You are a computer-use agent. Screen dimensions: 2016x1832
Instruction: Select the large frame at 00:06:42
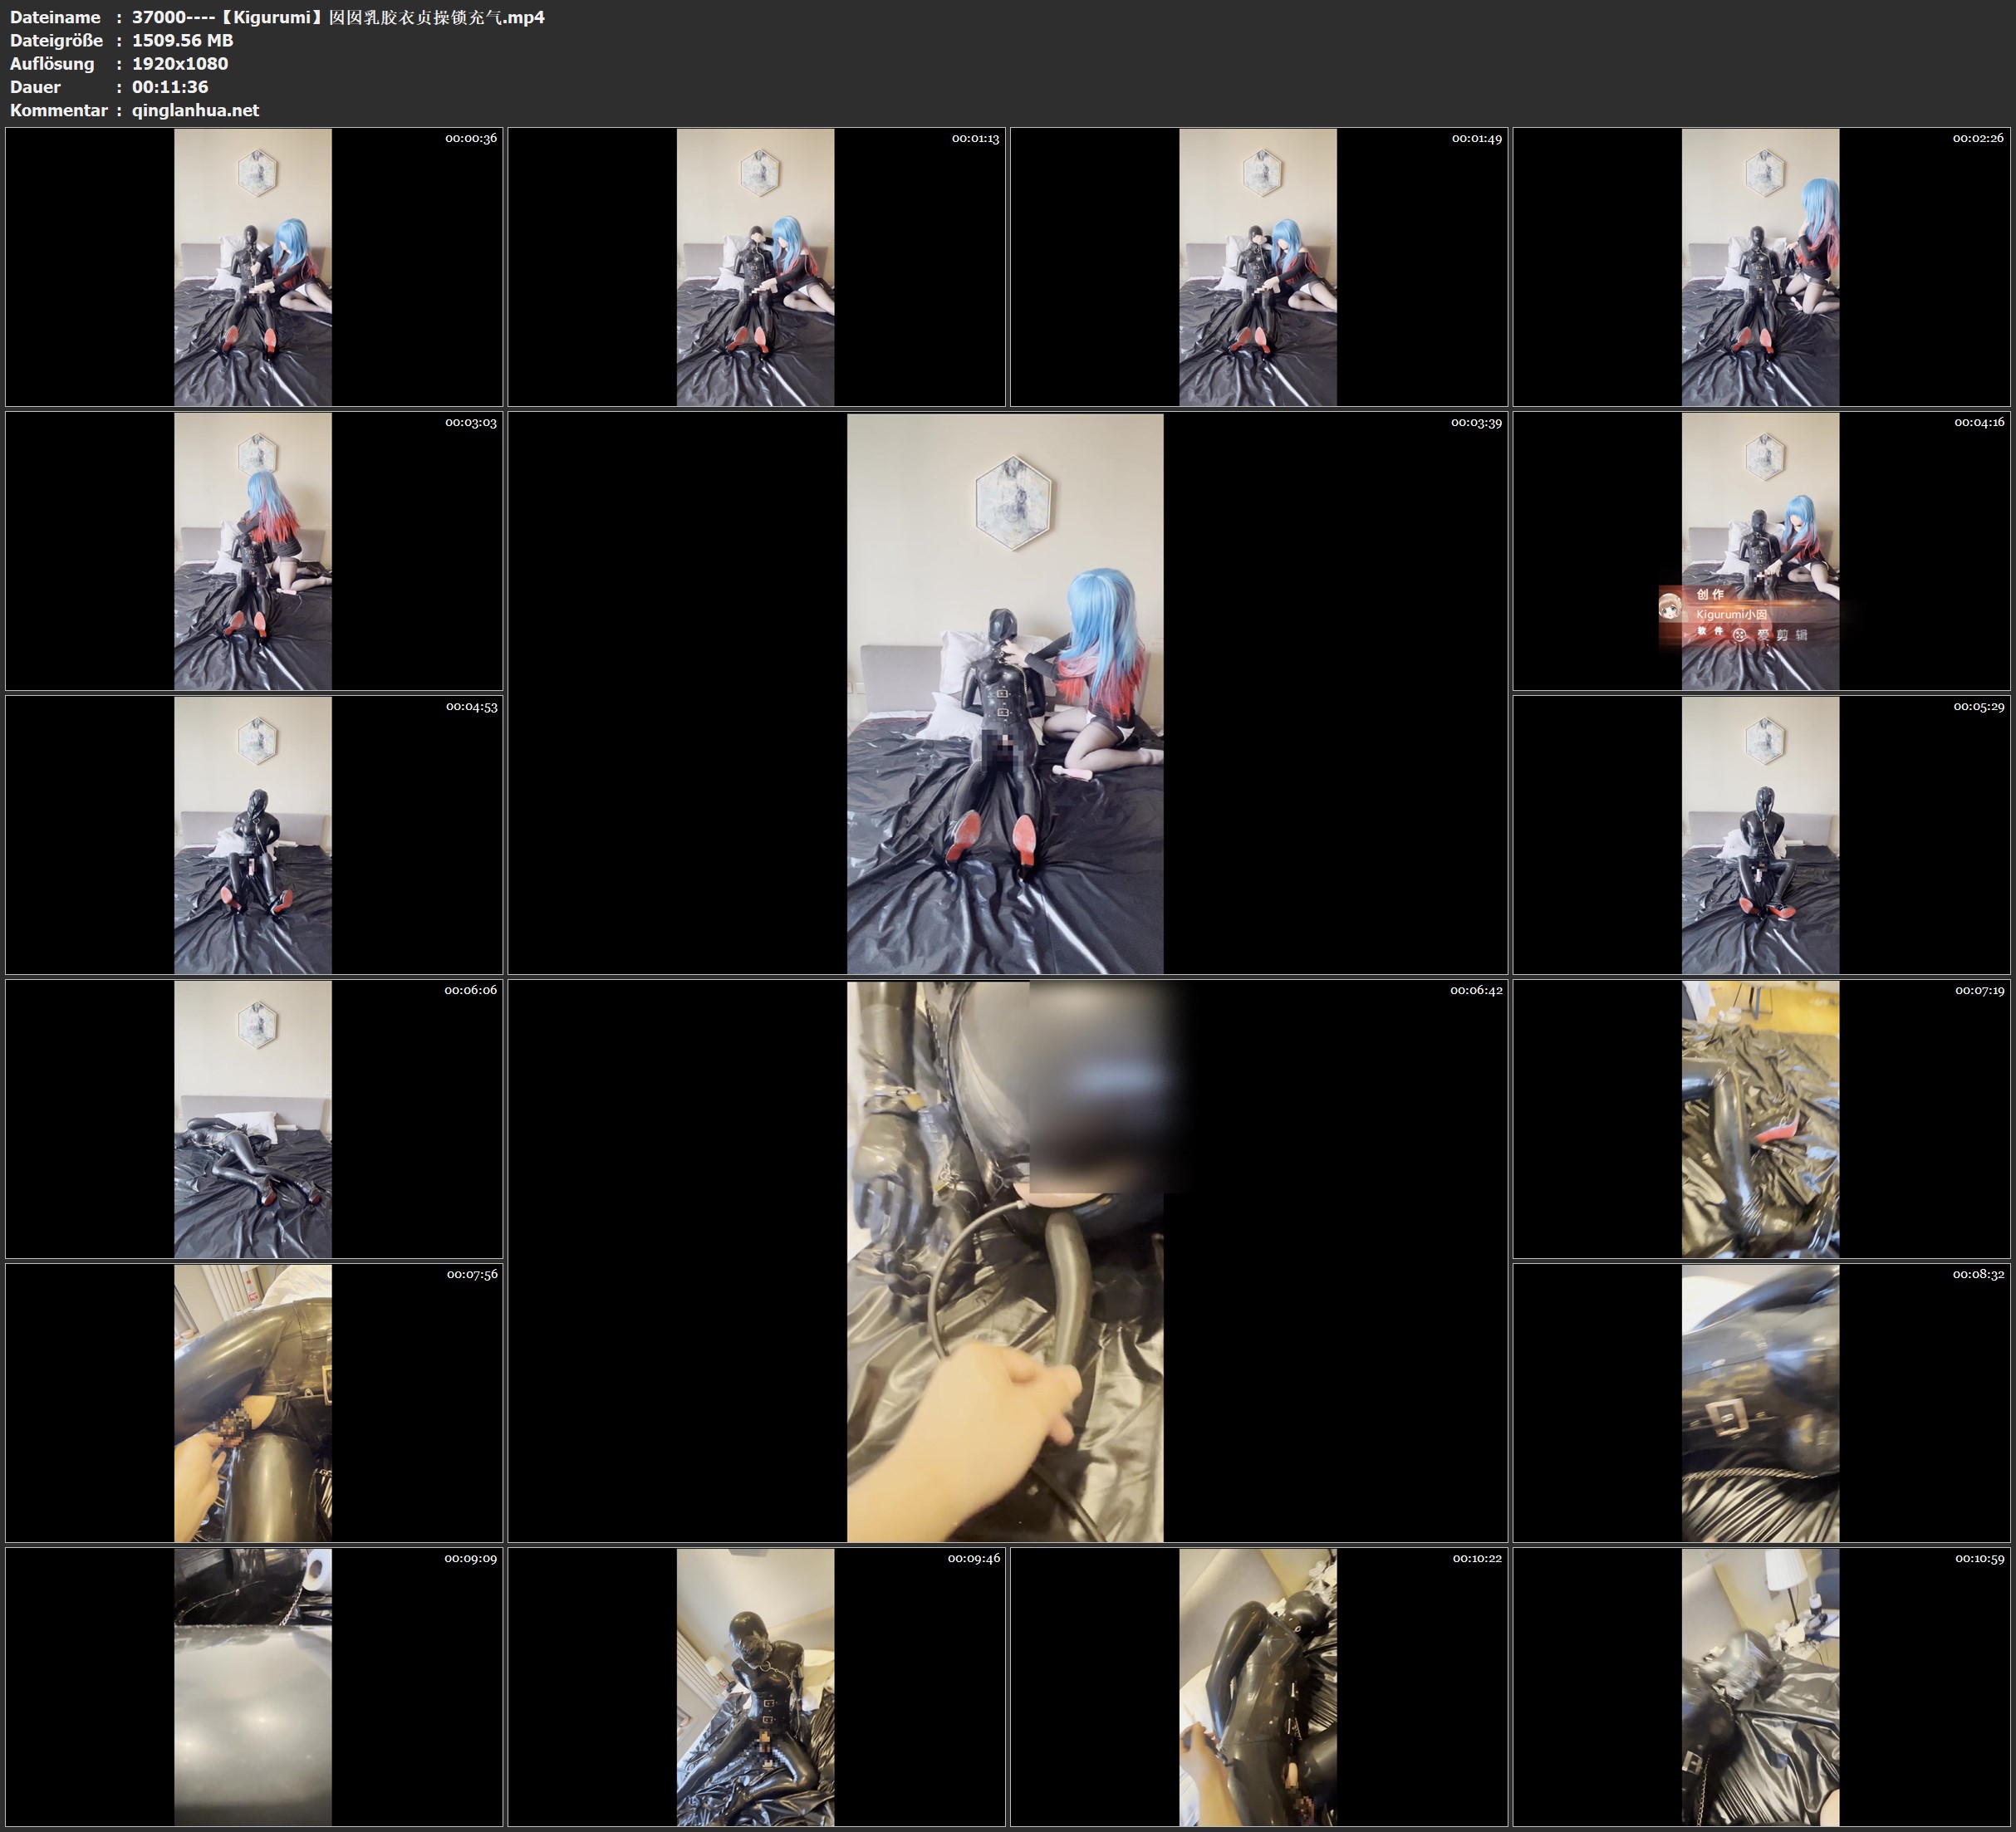(x=1005, y=1261)
